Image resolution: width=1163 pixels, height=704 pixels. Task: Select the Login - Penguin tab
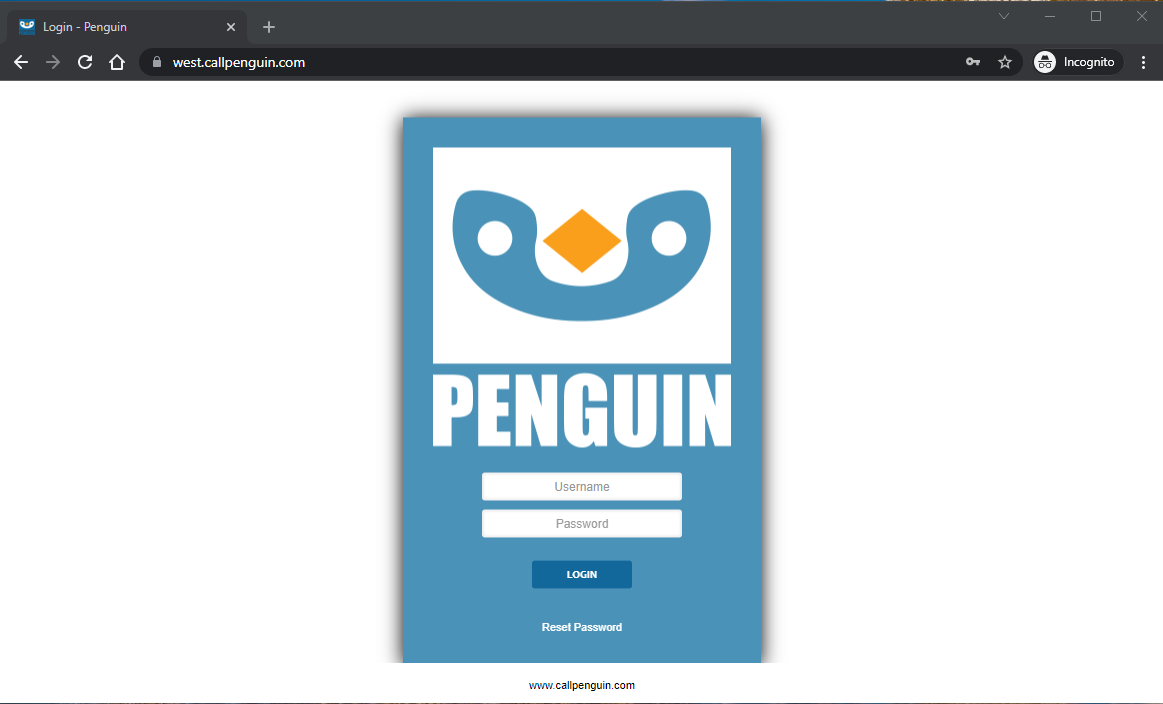pos(127,27)
